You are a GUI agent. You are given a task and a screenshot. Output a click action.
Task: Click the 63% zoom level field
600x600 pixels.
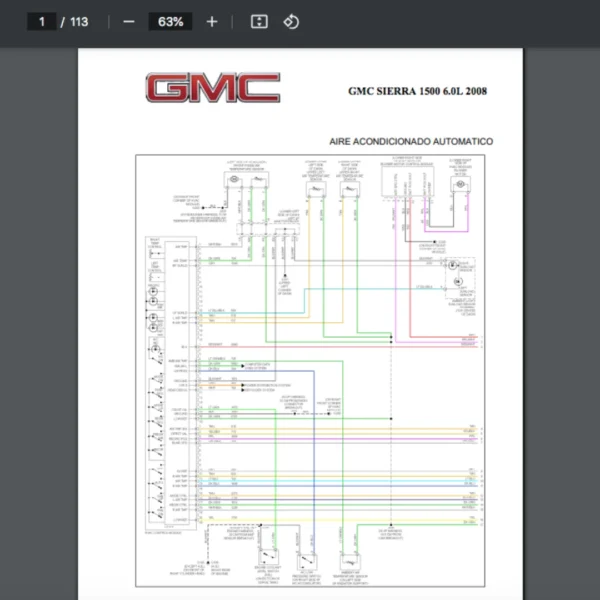click(170, 21)
